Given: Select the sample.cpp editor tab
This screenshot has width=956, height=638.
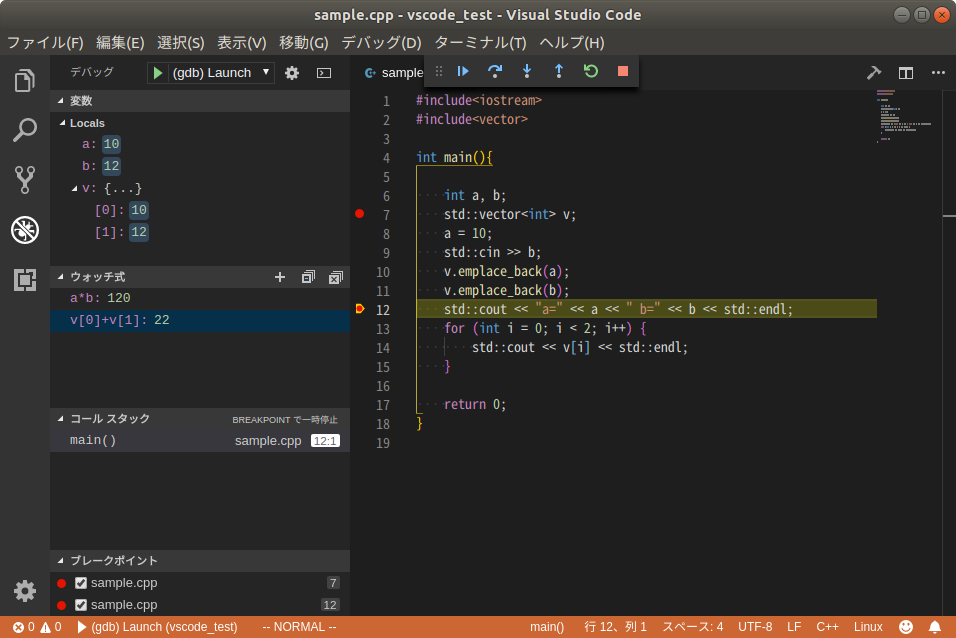Looking at the screenshot, I should pyautogui.click(x=393, y=73).
